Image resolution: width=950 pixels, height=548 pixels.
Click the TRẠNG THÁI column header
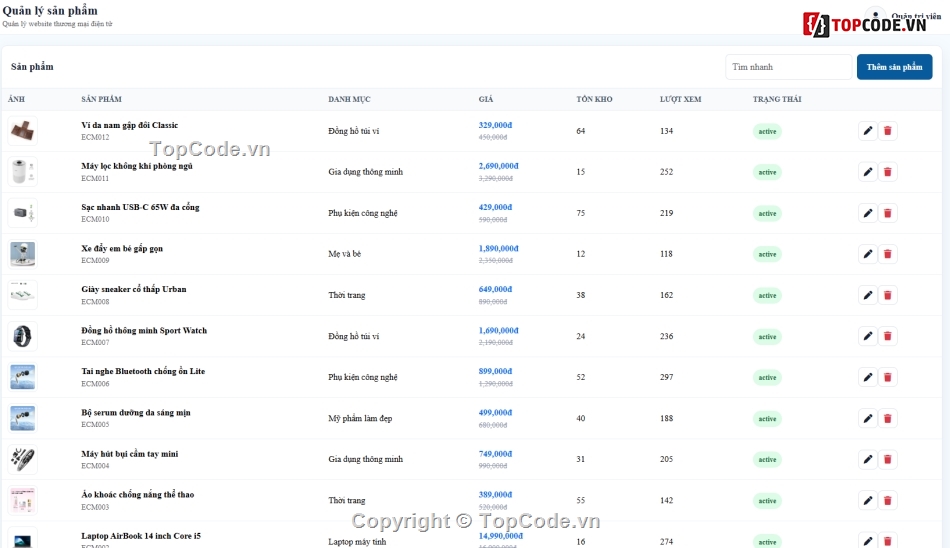tap(777, 99)
